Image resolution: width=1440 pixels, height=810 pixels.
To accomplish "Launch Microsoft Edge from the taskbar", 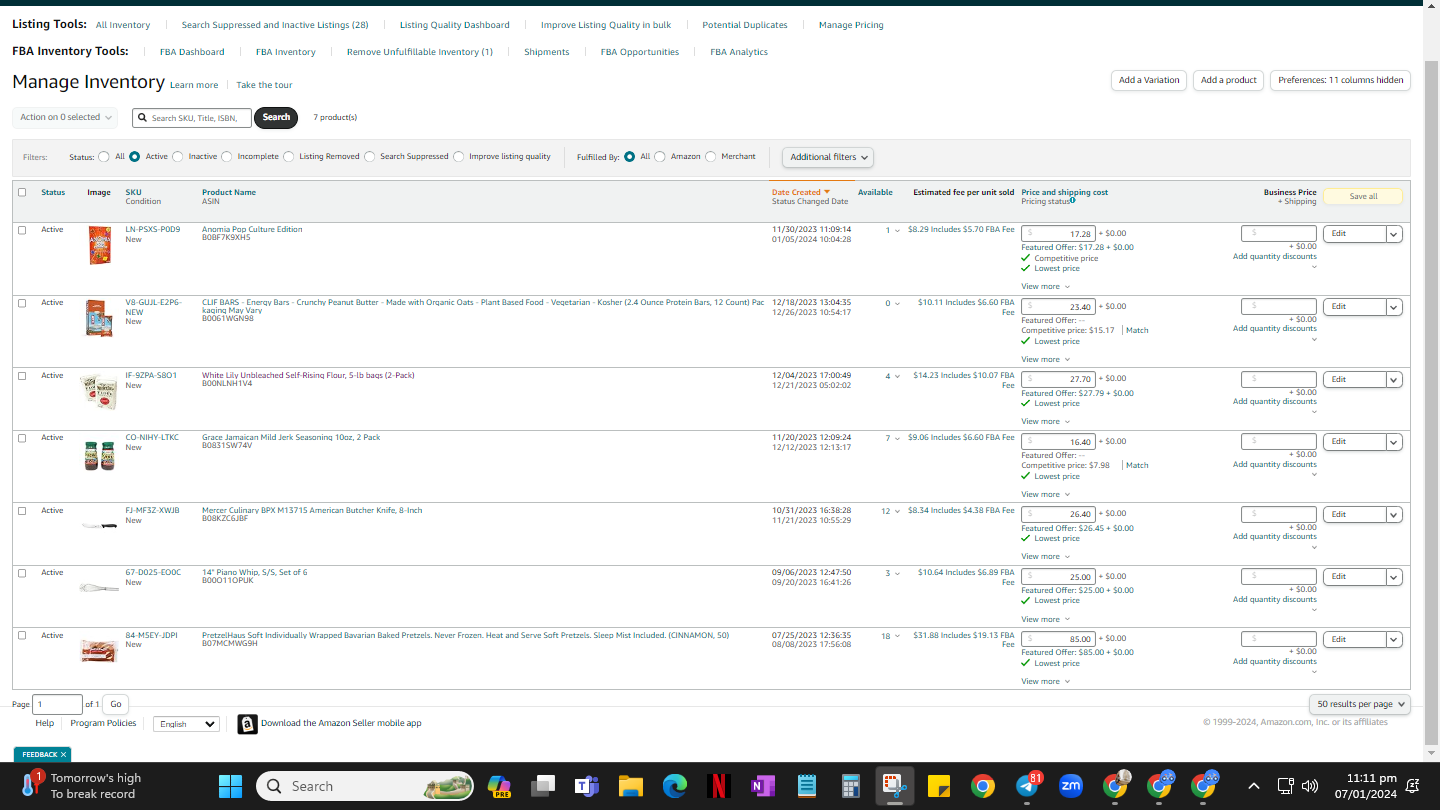I will 674,787.
